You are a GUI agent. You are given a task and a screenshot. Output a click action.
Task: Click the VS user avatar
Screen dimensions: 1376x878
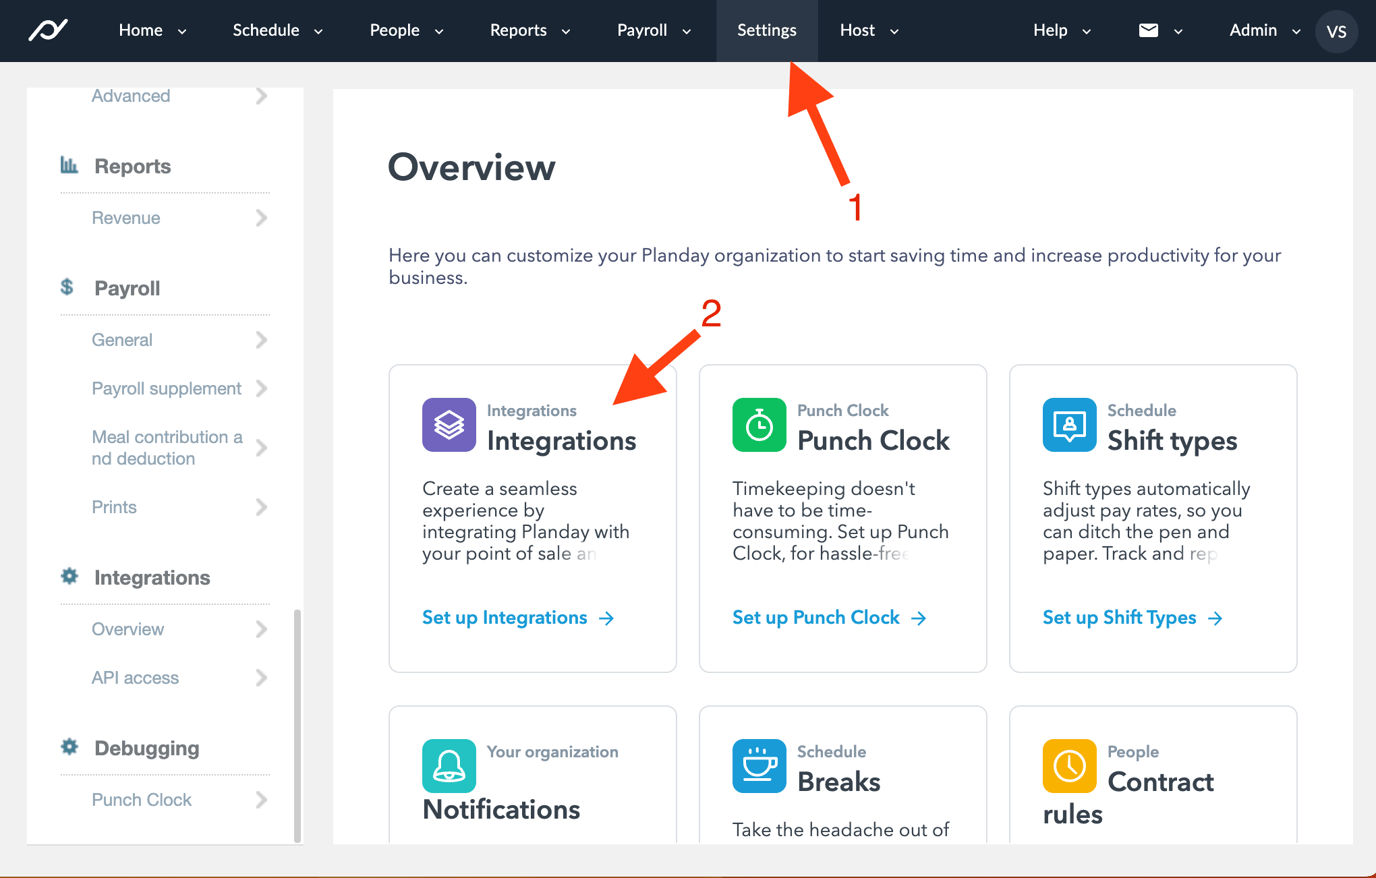(1337, 31)
